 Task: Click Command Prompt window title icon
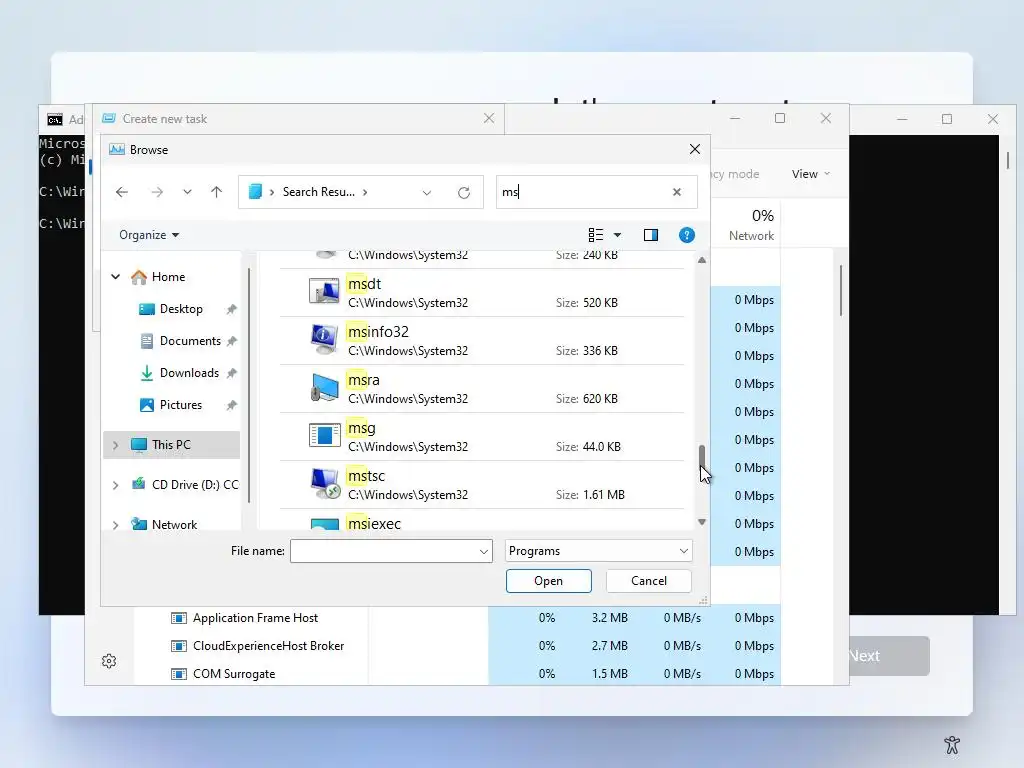coord(55,120)
